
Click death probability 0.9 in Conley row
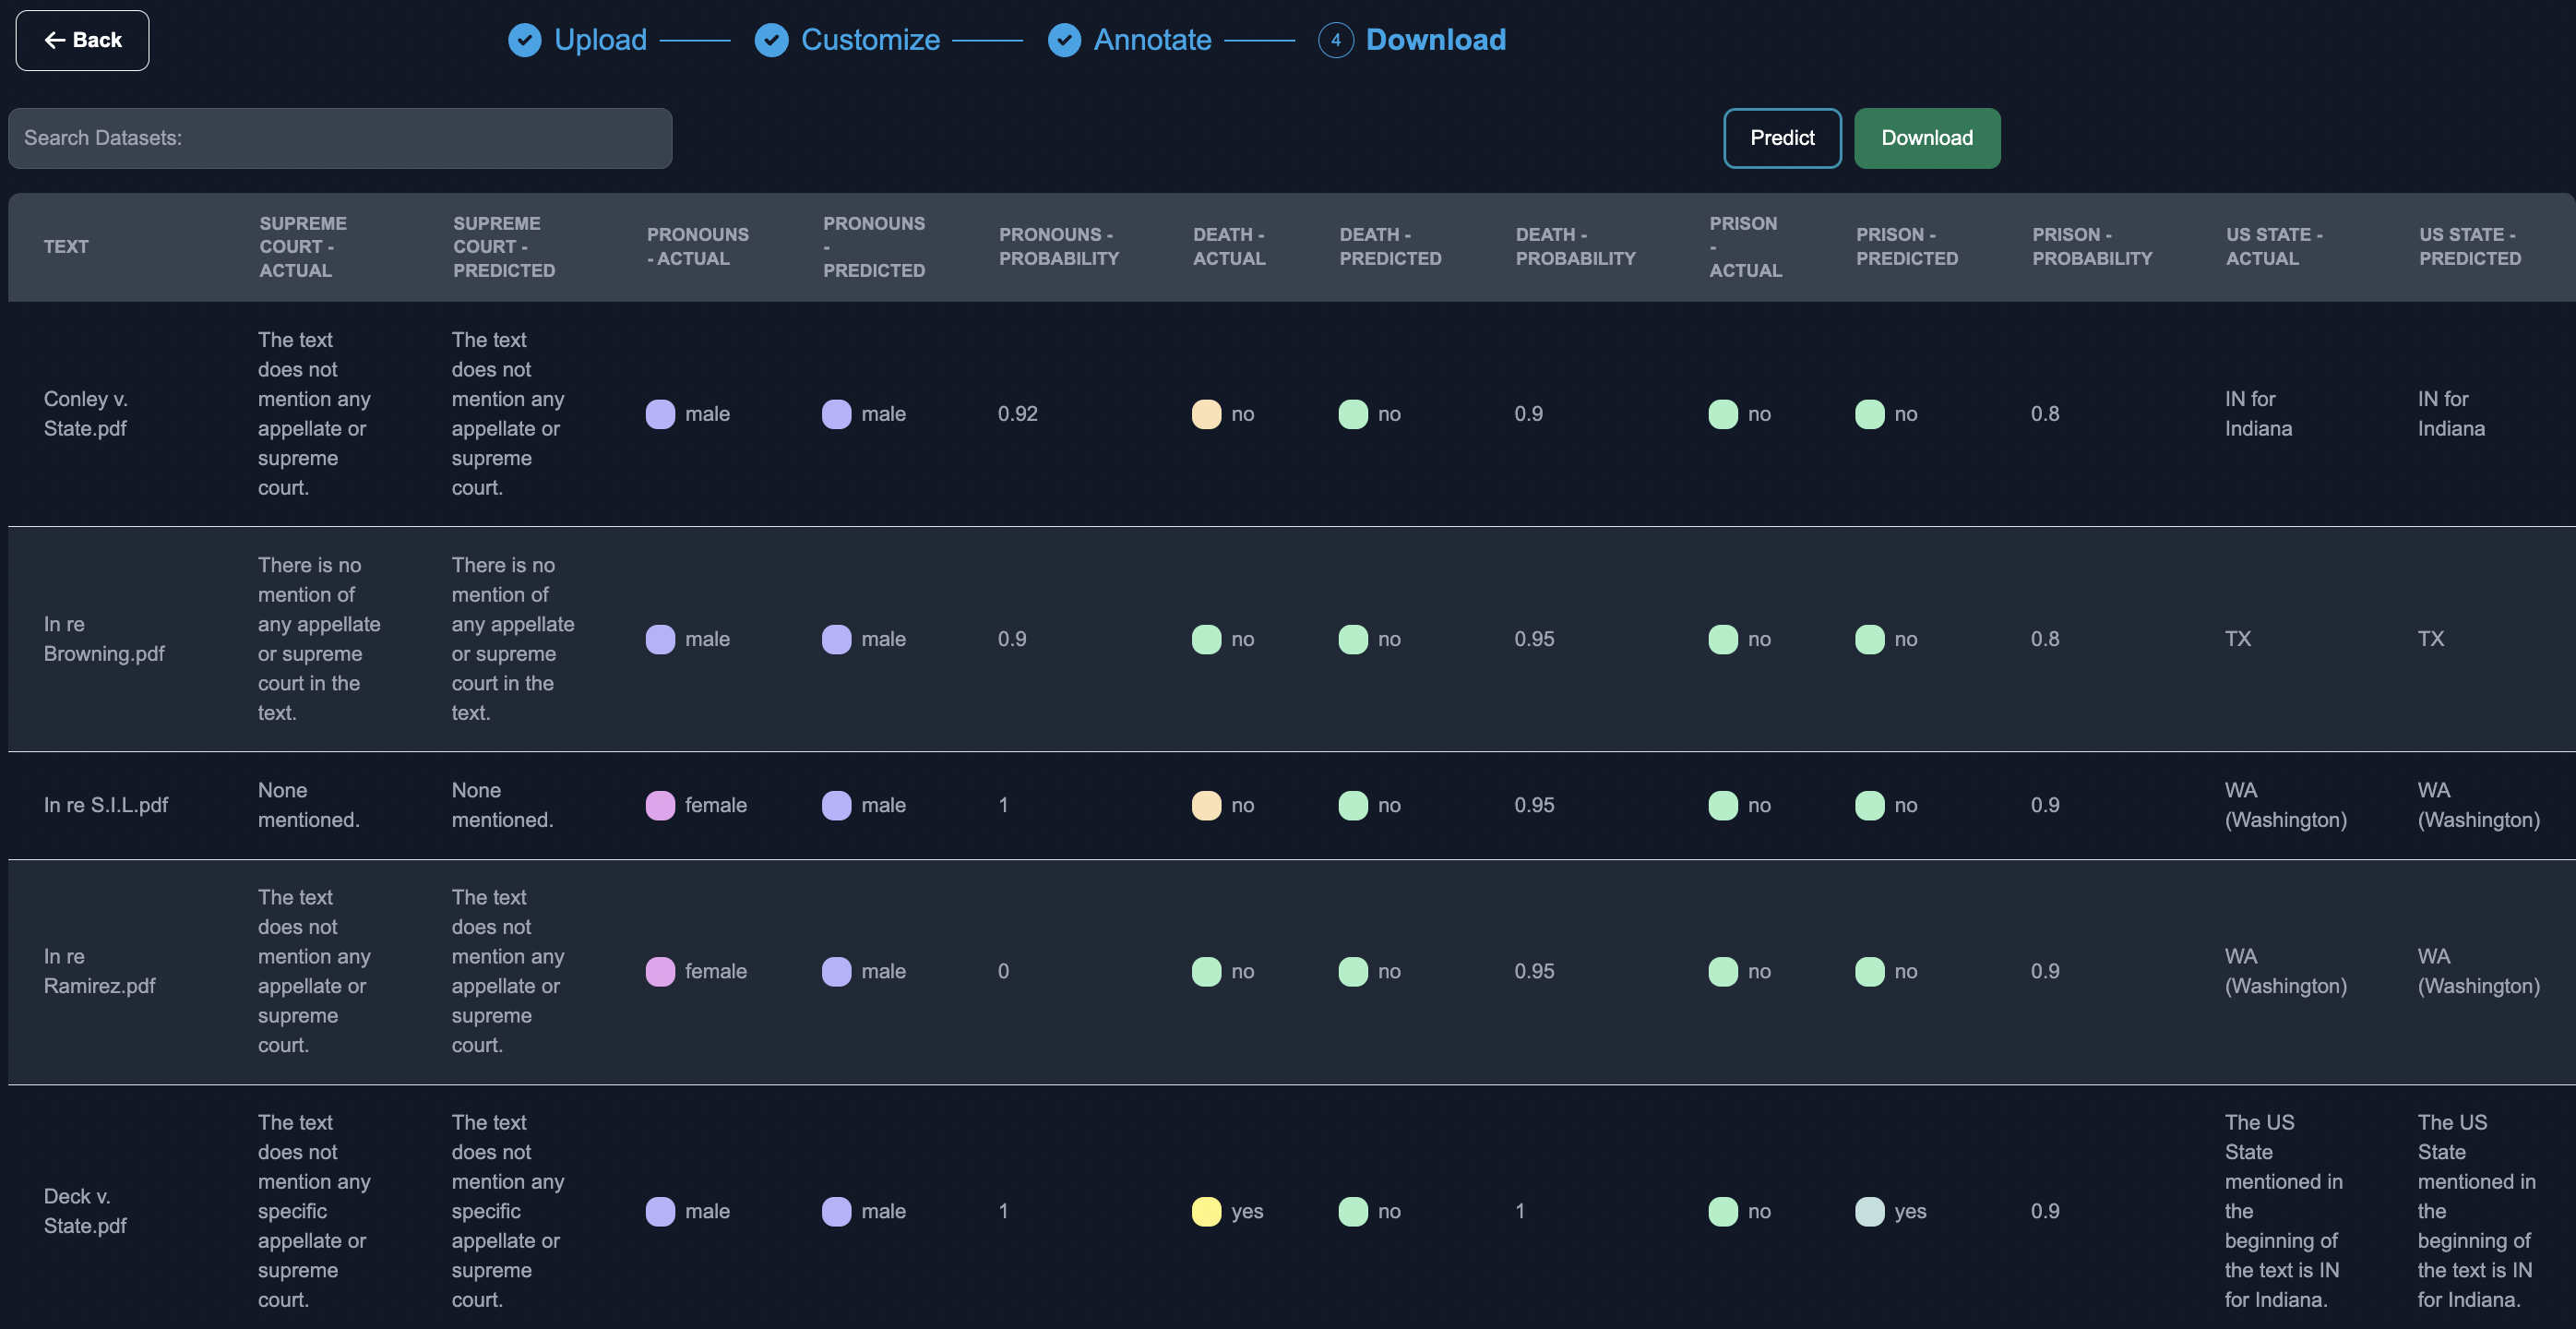1528,414
